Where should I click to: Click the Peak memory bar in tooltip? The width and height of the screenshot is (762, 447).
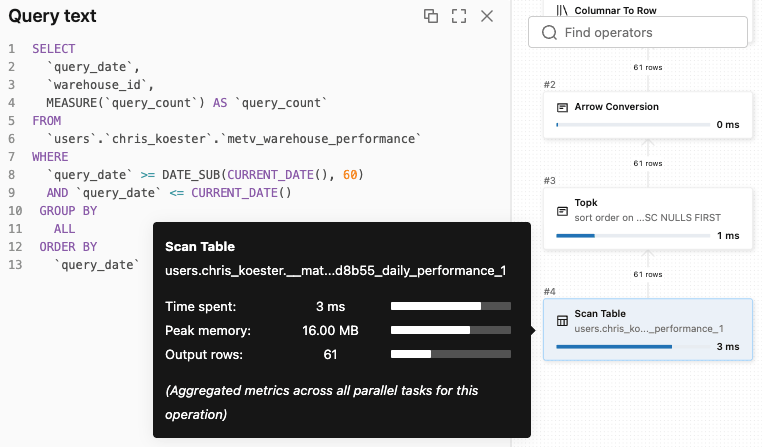click(x=450, y=330)
